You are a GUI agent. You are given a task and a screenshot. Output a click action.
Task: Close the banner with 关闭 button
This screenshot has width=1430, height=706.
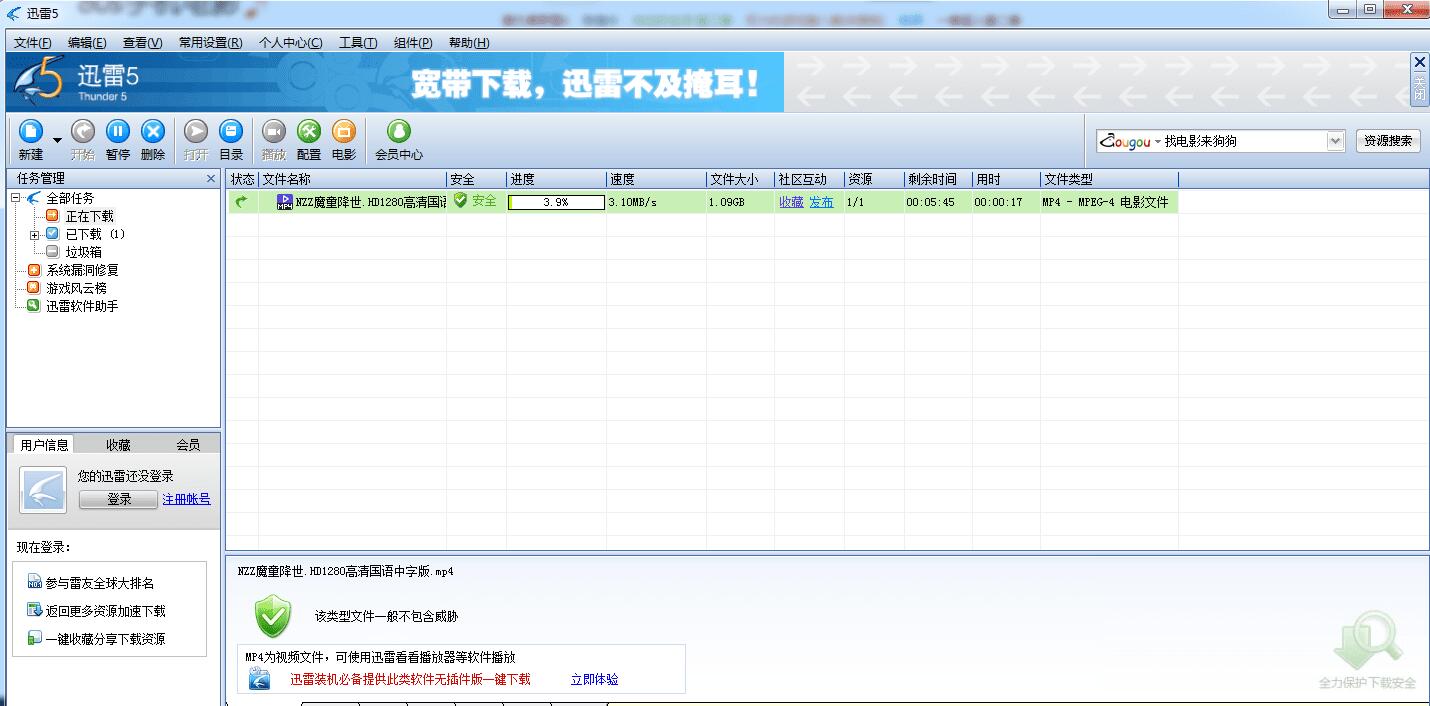pos(1419,79)
